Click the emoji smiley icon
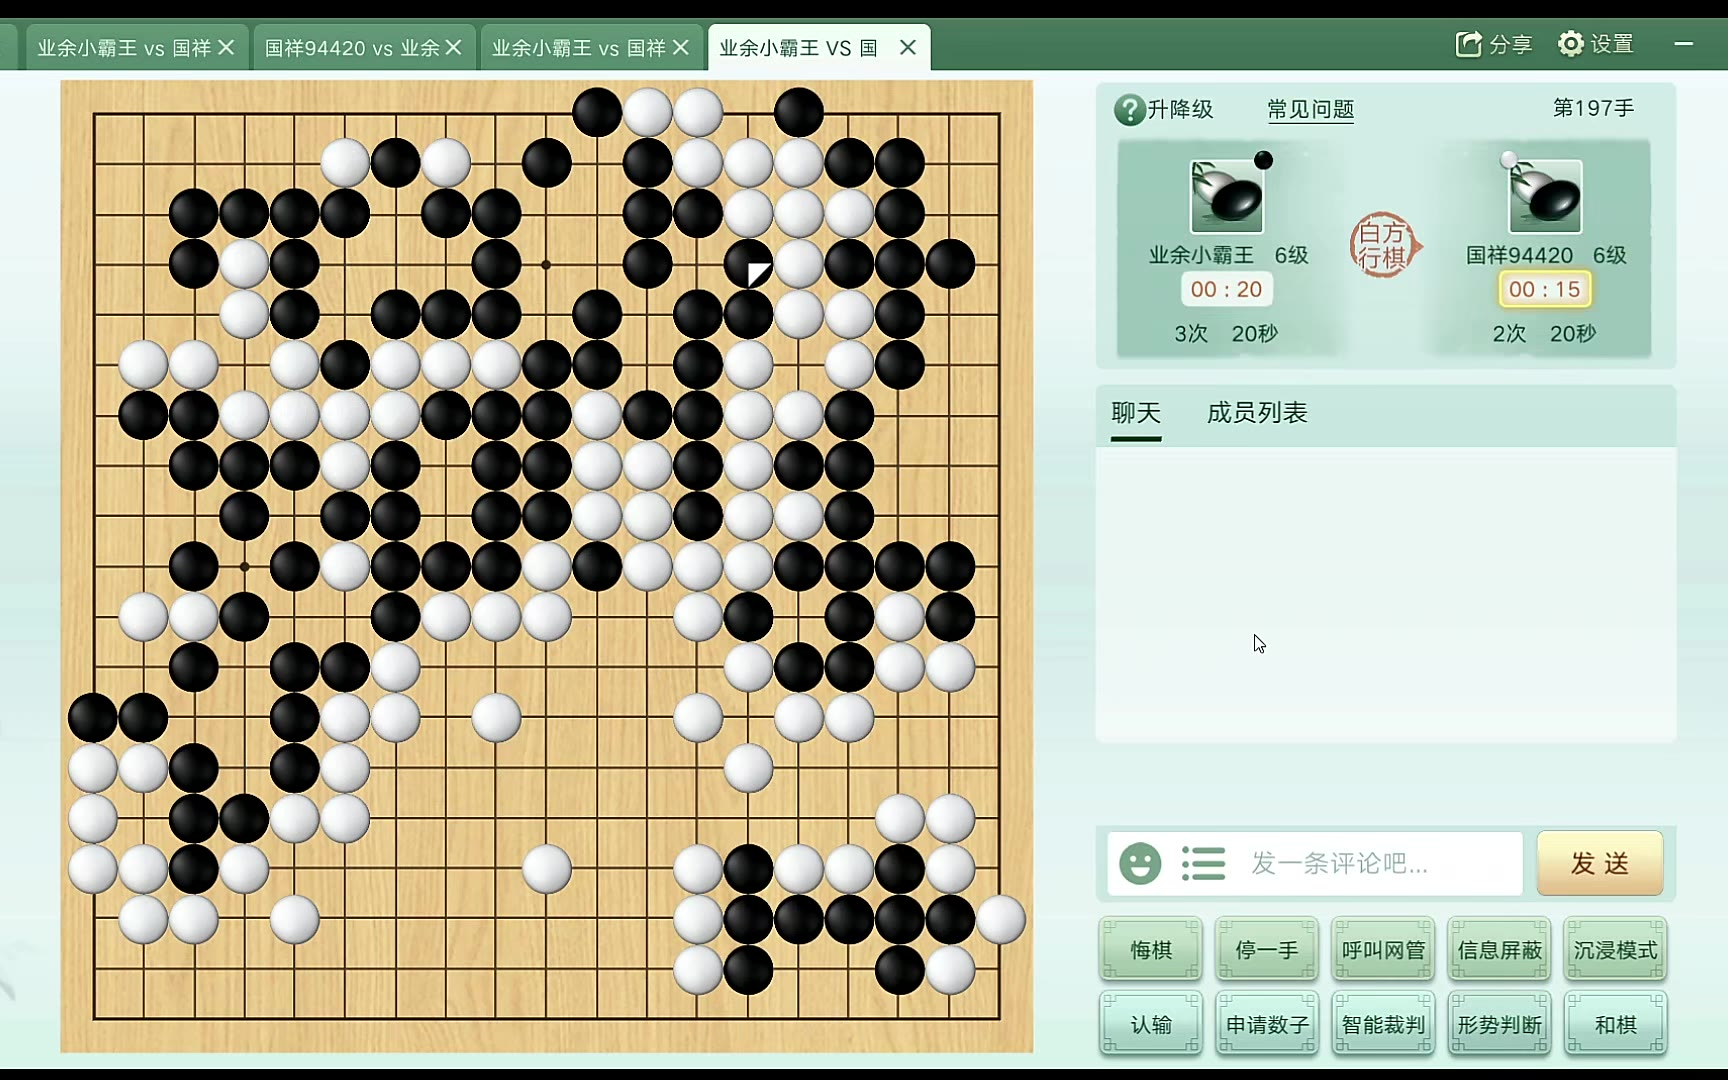This screenshot has width=1728, height=1080. pyautogui.click(x=1140, y=863)
